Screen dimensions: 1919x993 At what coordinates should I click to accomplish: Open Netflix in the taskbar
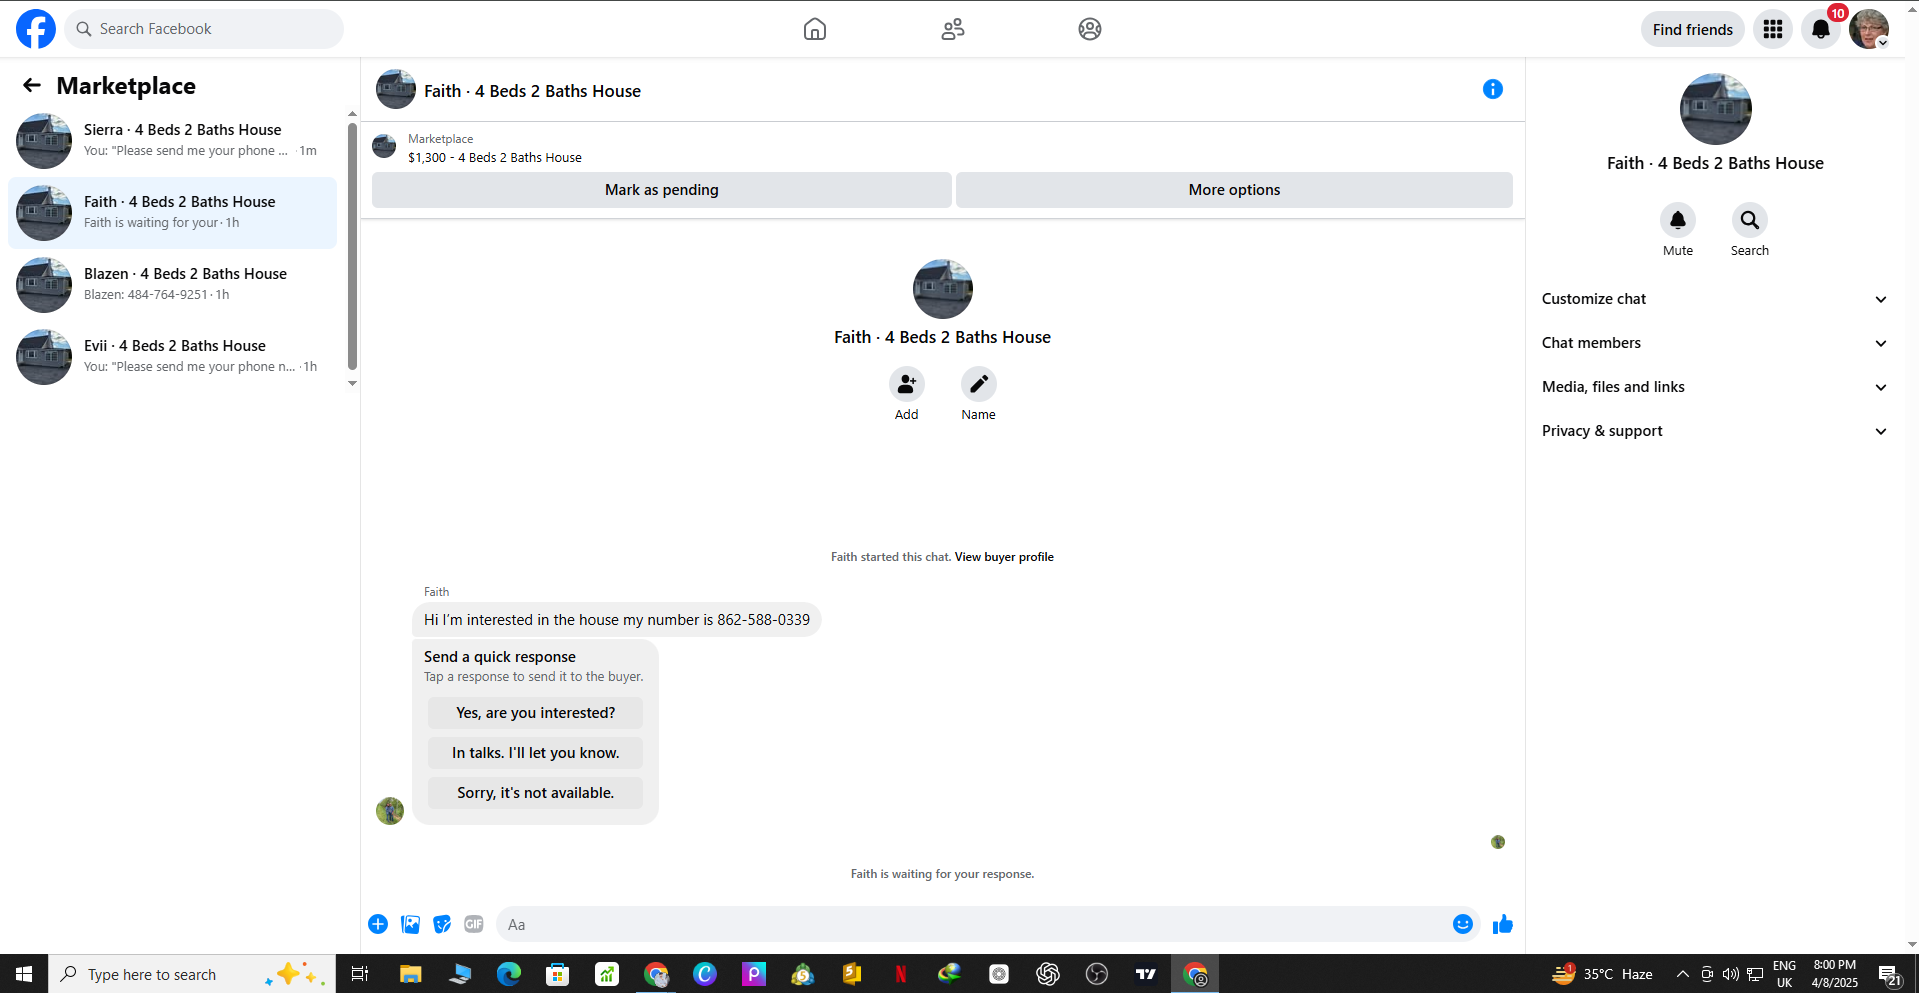pyautogui.click(x=901, y=974)
